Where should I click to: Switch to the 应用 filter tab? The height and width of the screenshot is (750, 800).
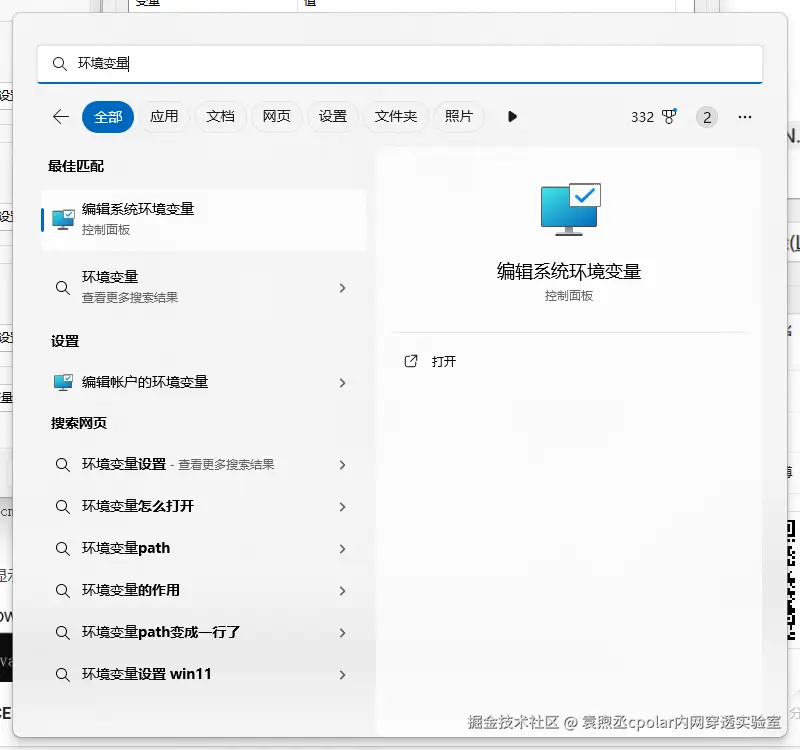coord(164,117)
